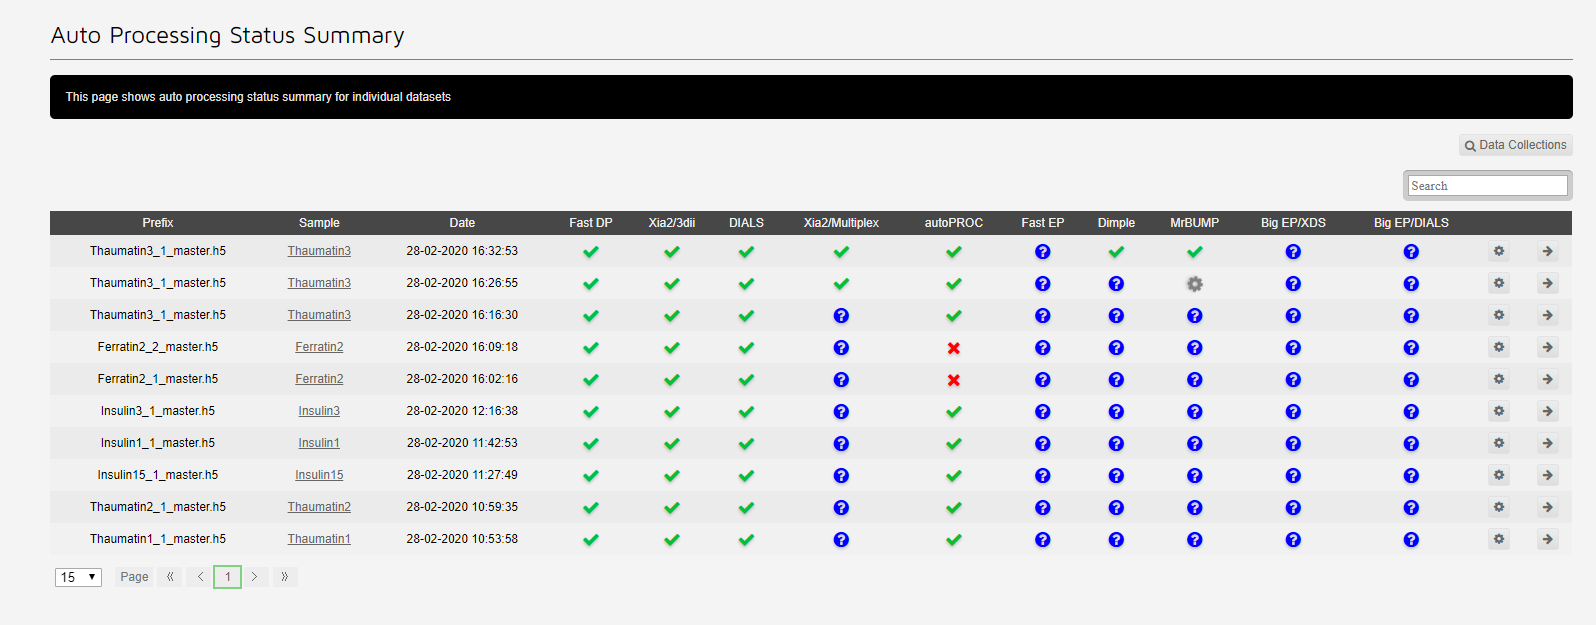Select page 1 in the pagination

(227, 577)
